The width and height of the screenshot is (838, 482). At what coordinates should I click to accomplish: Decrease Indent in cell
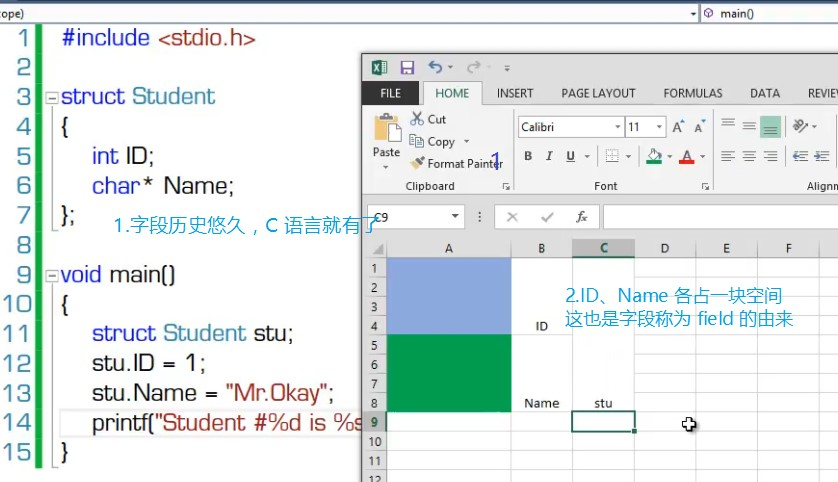tap(800, 156)
